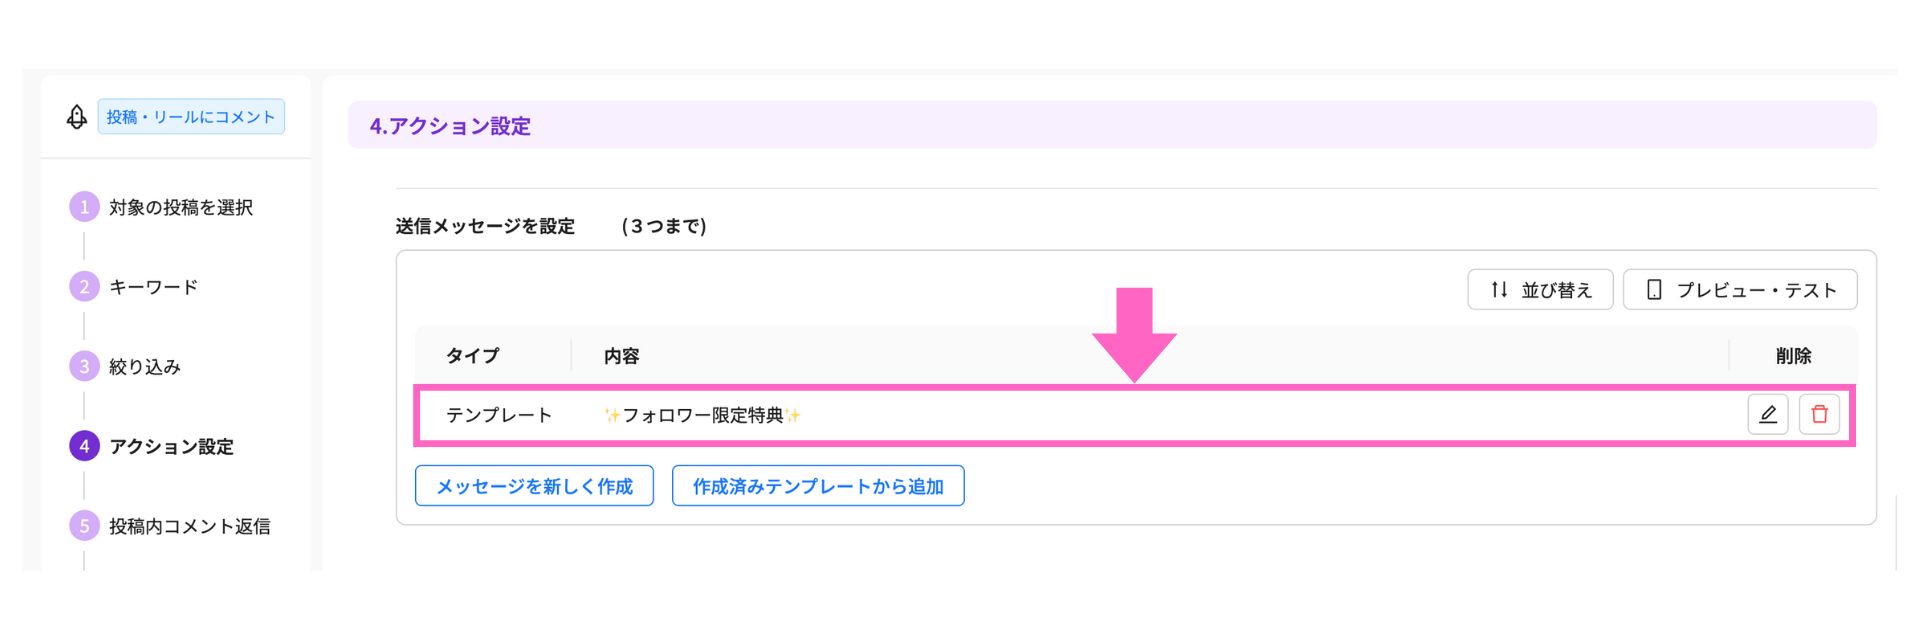Open the 並び替え sort button
Screen dimensions: 1920x640
pyautogui.click(x=1540, y=290)
